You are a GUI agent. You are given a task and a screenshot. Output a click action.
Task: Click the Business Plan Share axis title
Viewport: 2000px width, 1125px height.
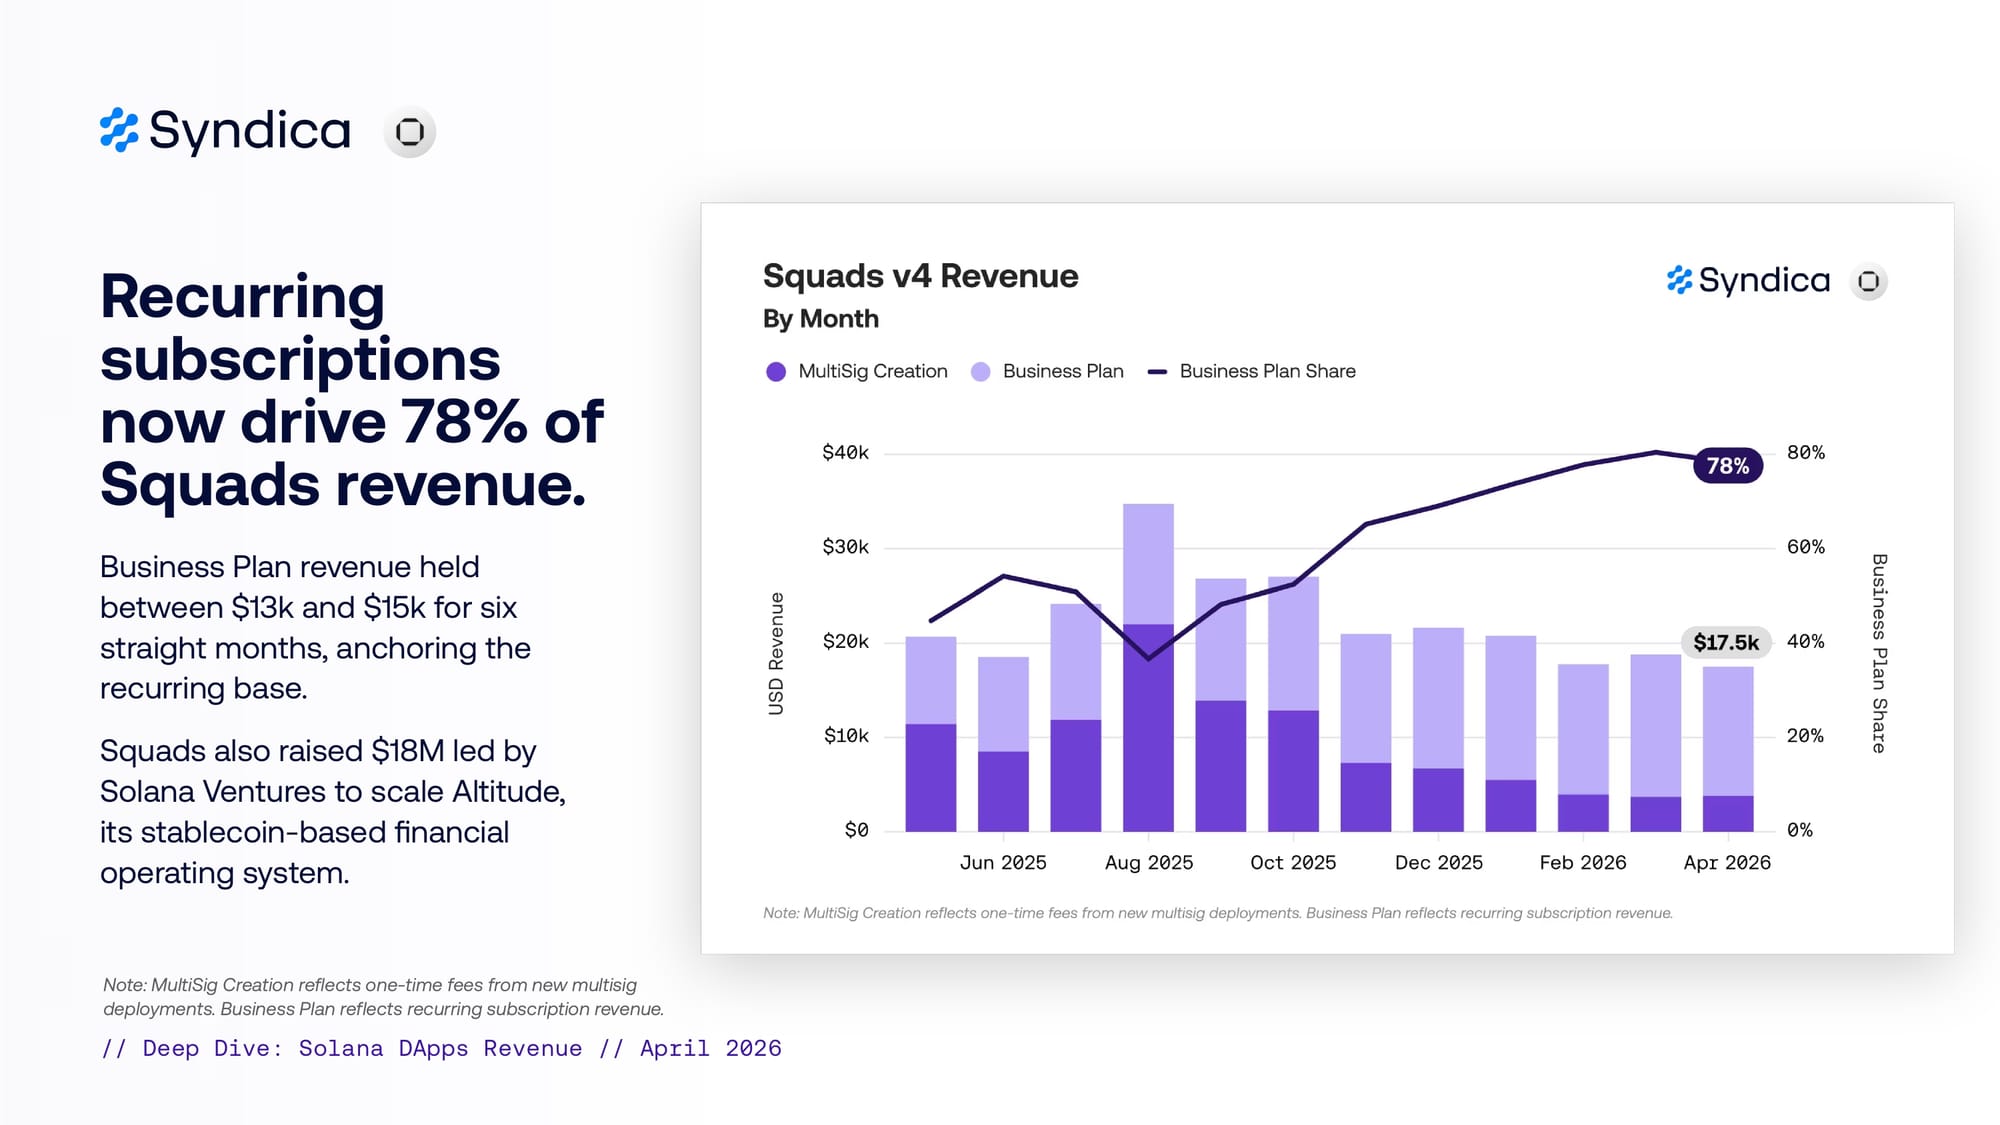pos(1879,653)
